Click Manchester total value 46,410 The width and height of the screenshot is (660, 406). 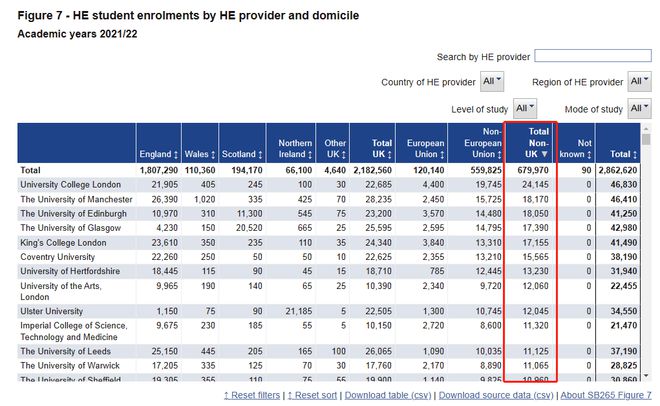(624, 199)
